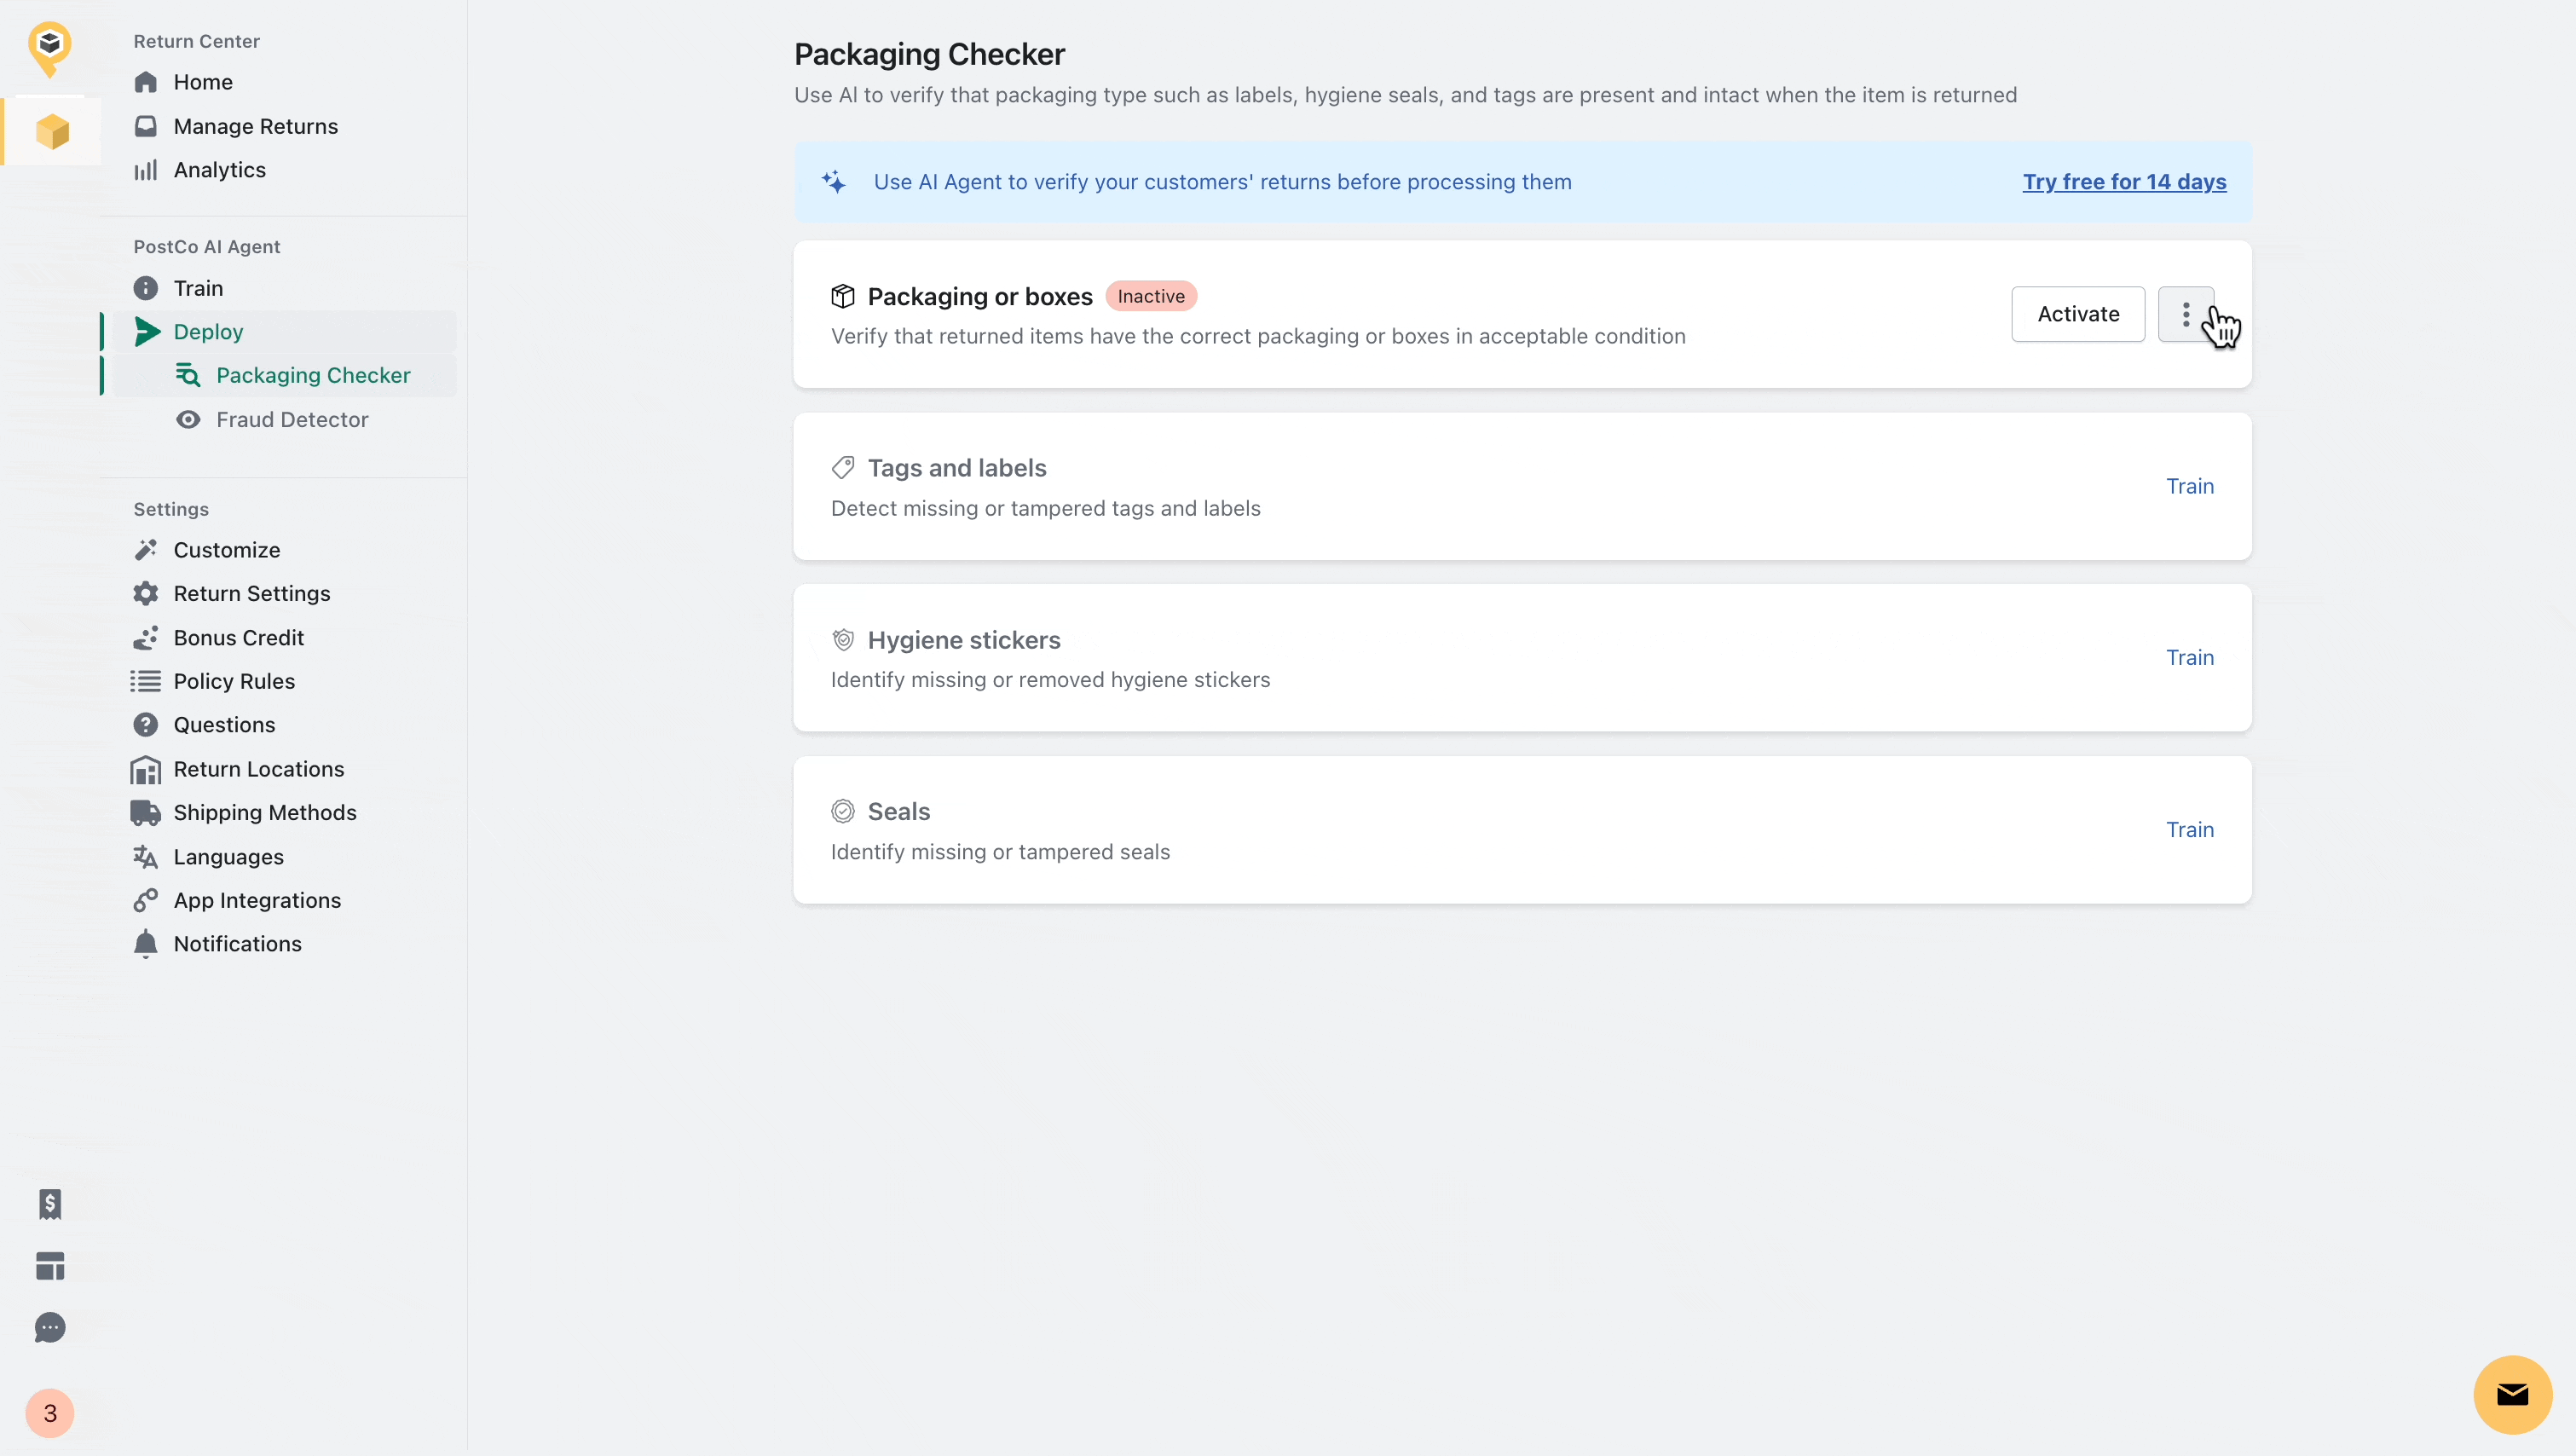Viewport: 2576px width, 1456px height.
Task: Click the Policy Rules list icon
Action: (146, 682)
